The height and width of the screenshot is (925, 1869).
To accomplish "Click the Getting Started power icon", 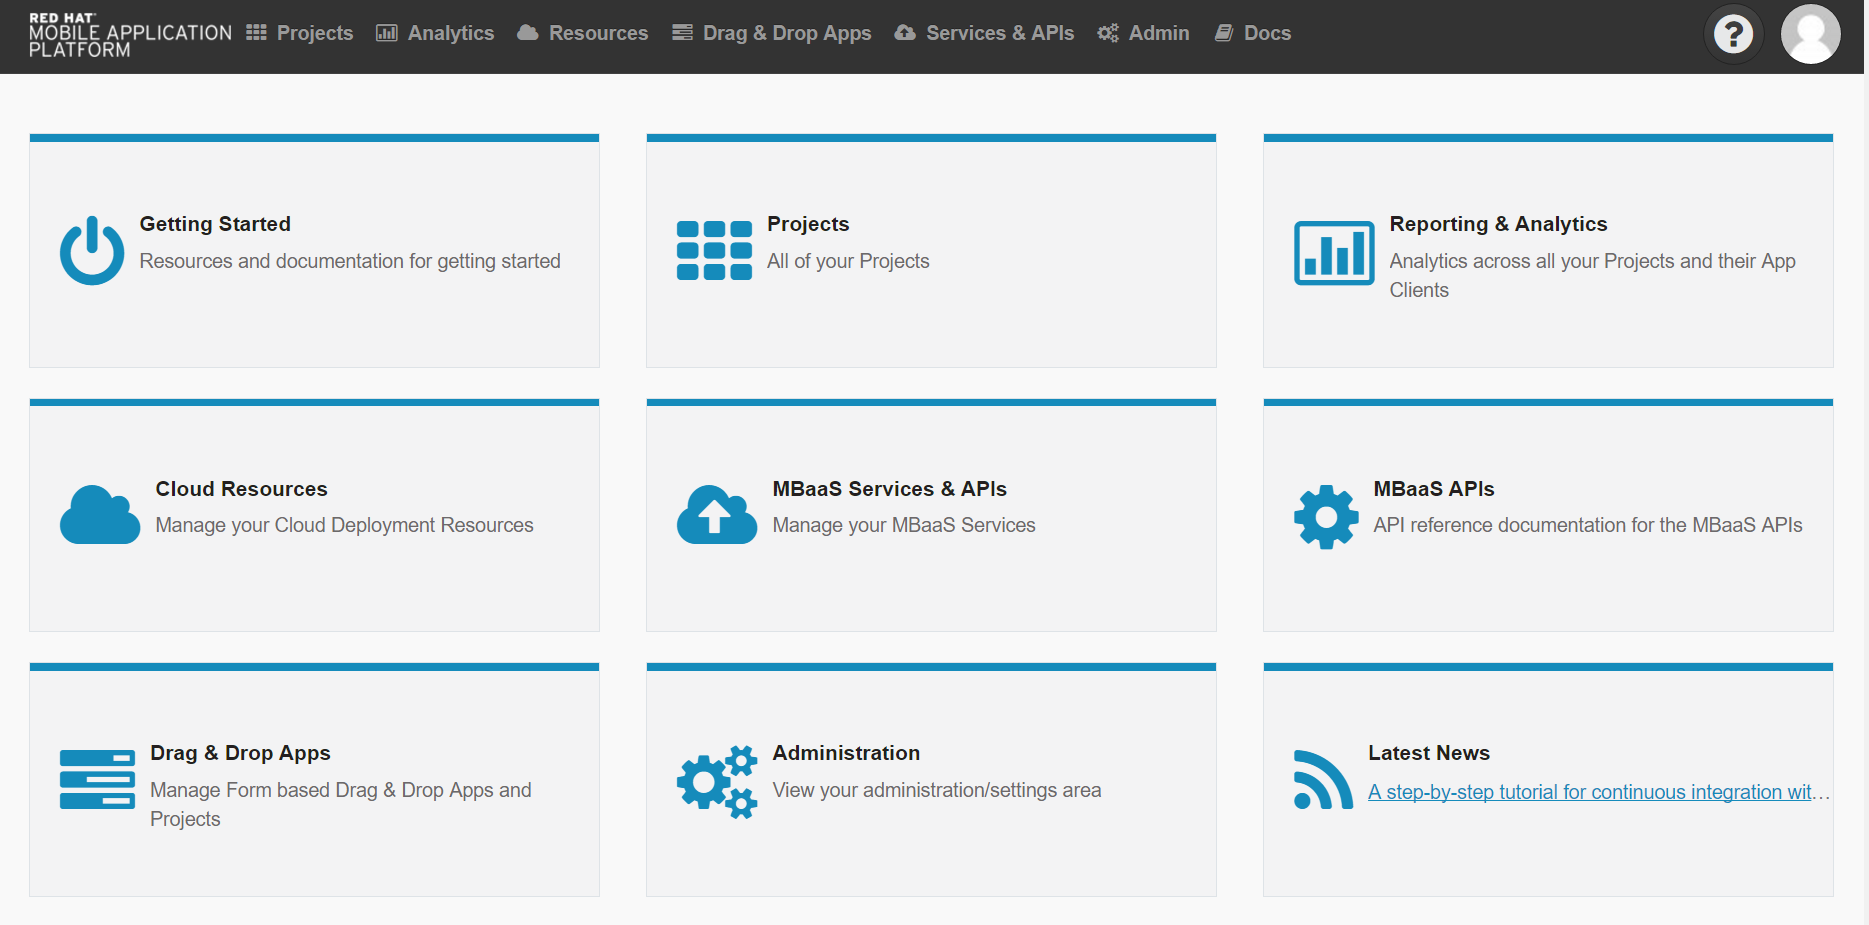I will point(92,250).
